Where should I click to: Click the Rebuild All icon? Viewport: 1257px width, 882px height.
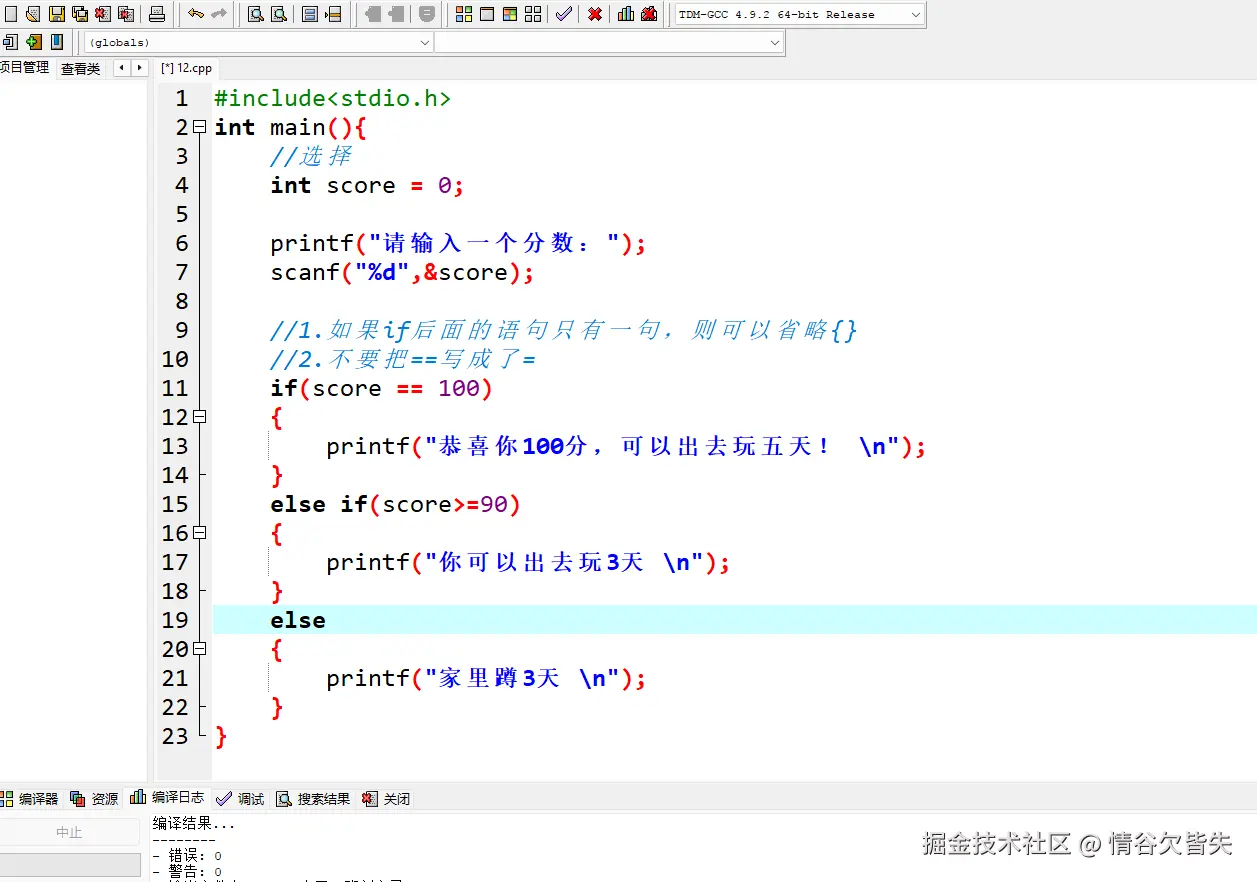pyautogui.click(x=533, y=14)
